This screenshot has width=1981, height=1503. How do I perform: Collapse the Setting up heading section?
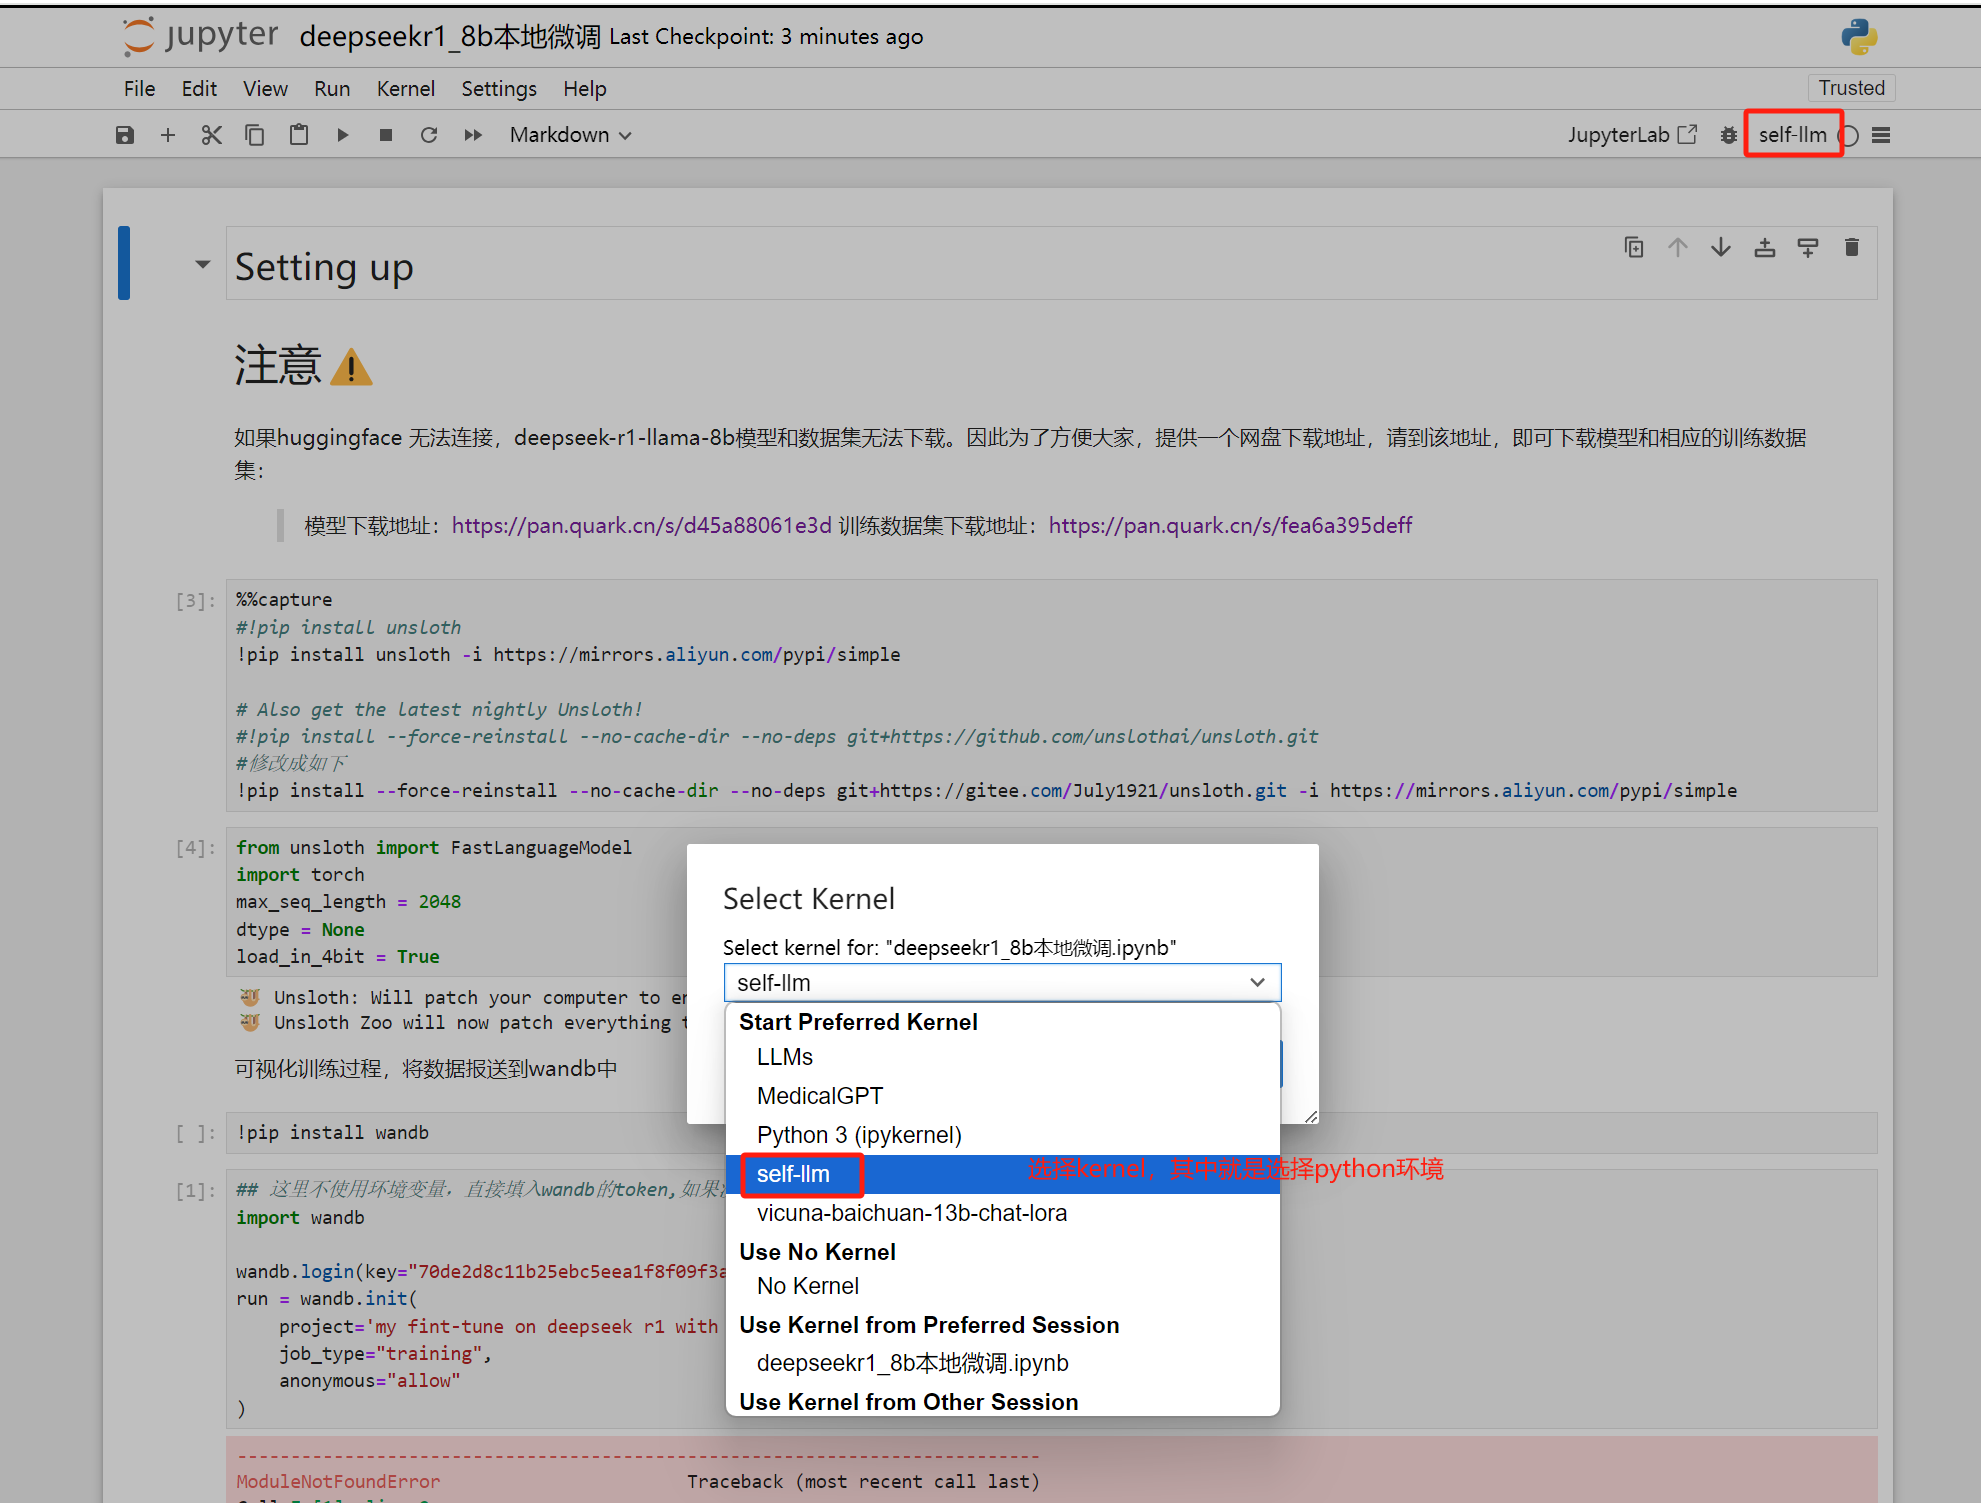(203, 265)
